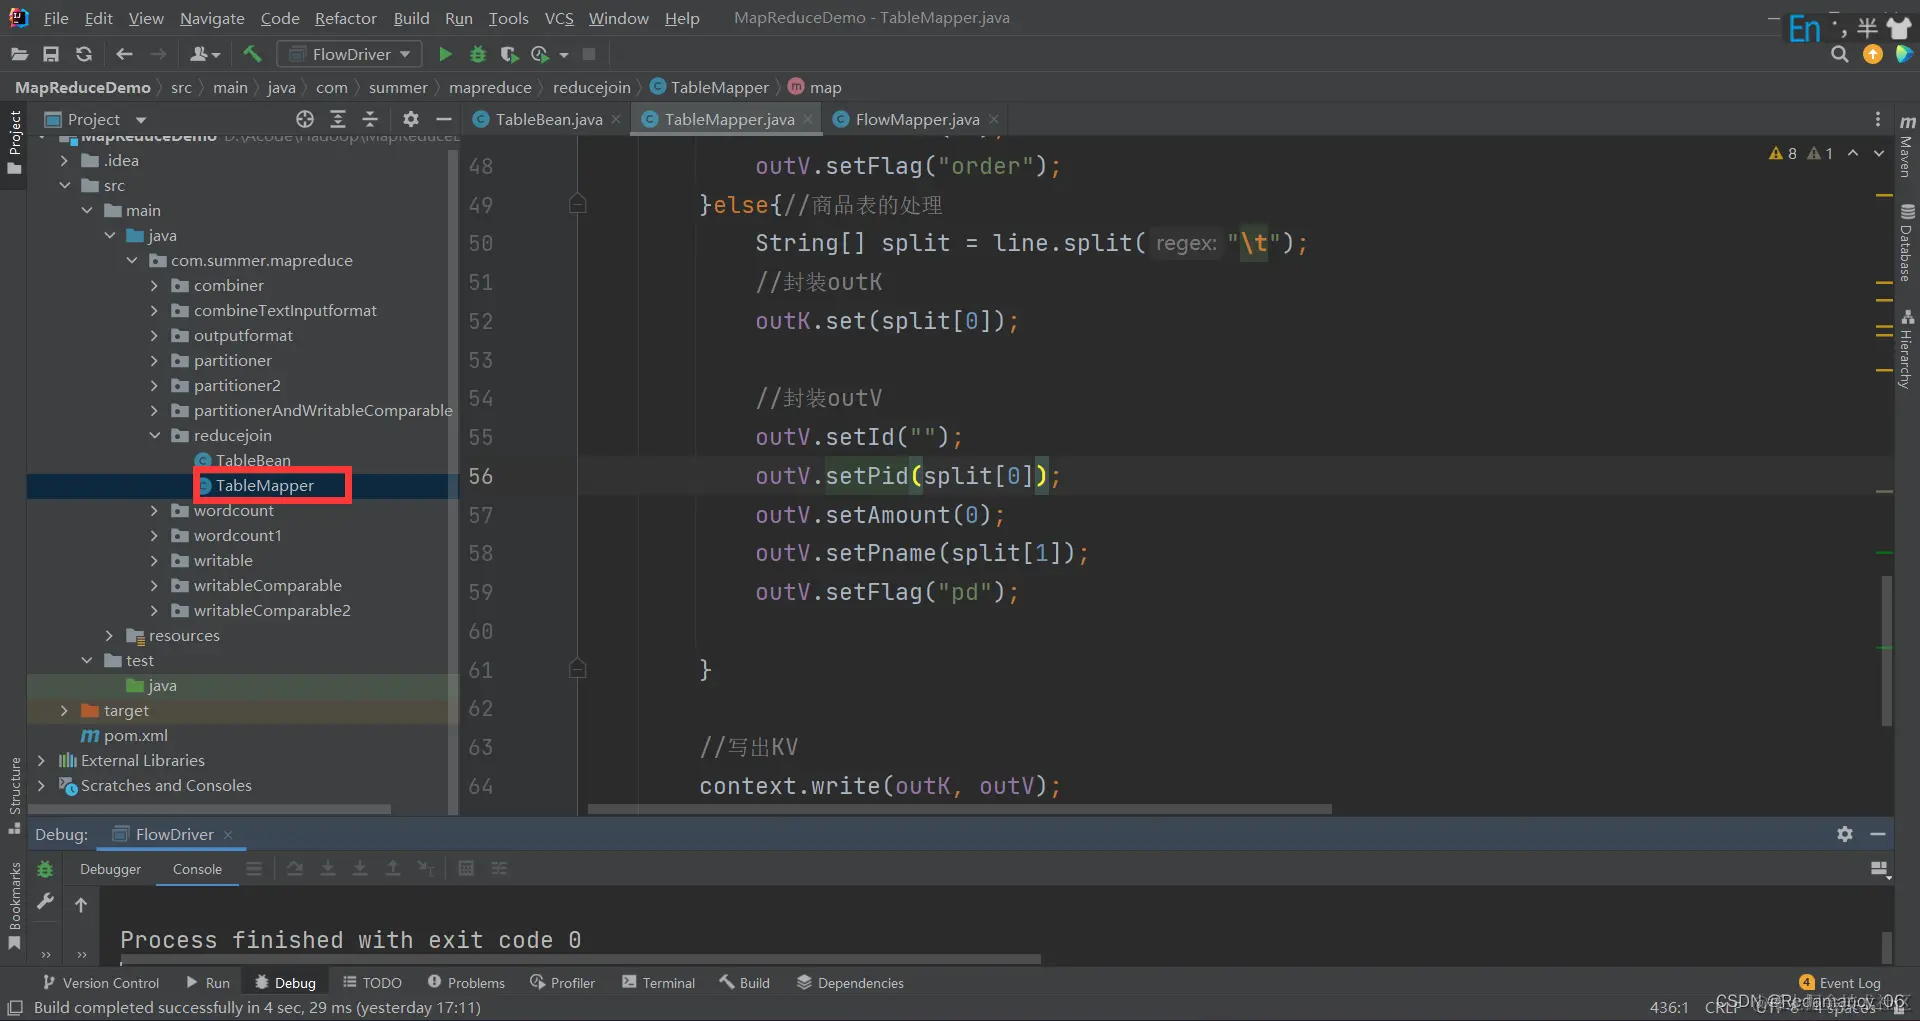Click the Expand All icon in Project panel
The image size is (1920, 1021).
click(338, 119)
